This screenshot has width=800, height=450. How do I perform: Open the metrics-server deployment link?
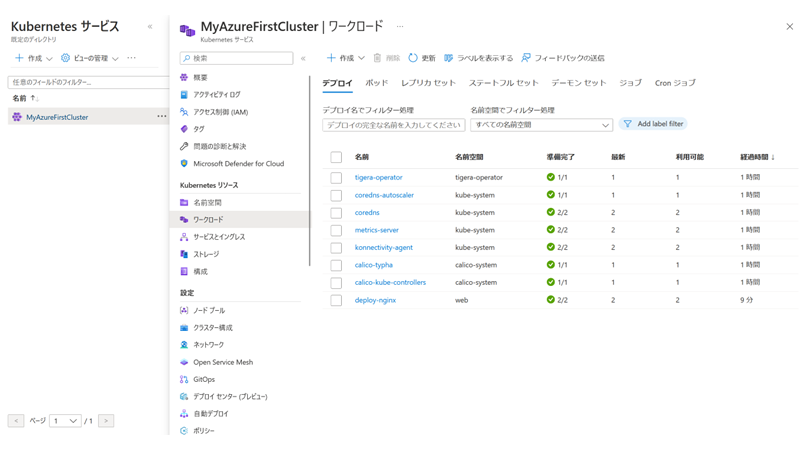coord(377,230)
